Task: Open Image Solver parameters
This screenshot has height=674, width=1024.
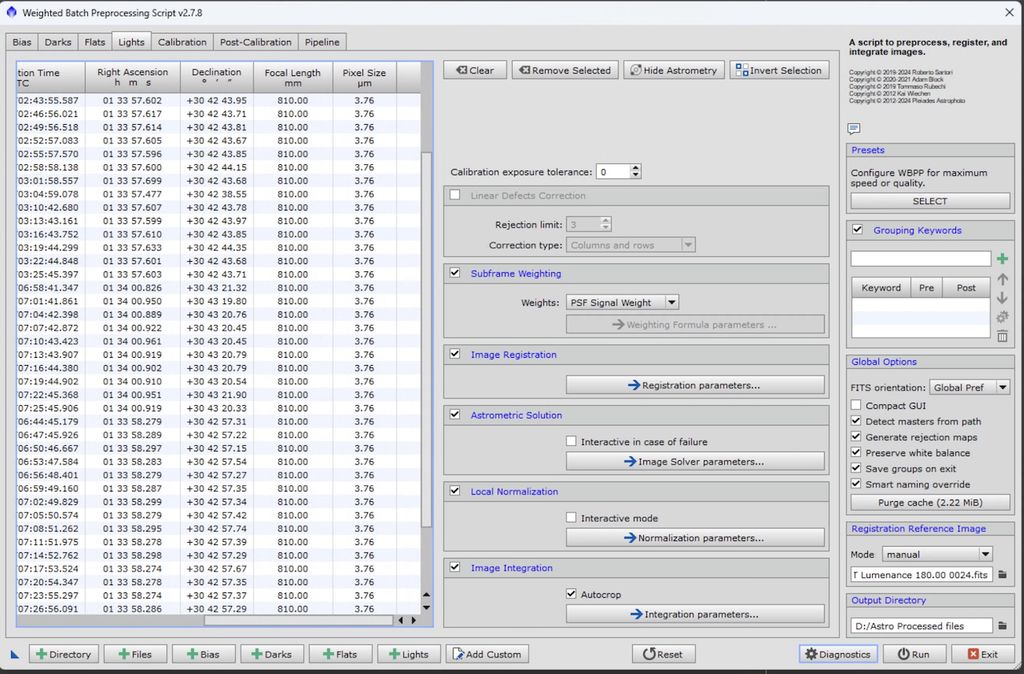Action: pyautogui.click(x=695, y=462)
